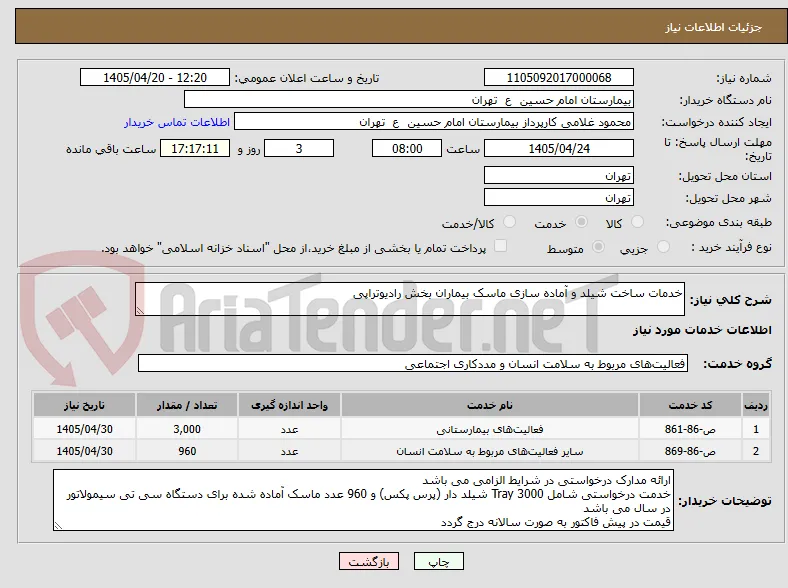Click the نام خدمت column header
The height and width of the screenshot is (588, 788).
[x=490, y=405]
